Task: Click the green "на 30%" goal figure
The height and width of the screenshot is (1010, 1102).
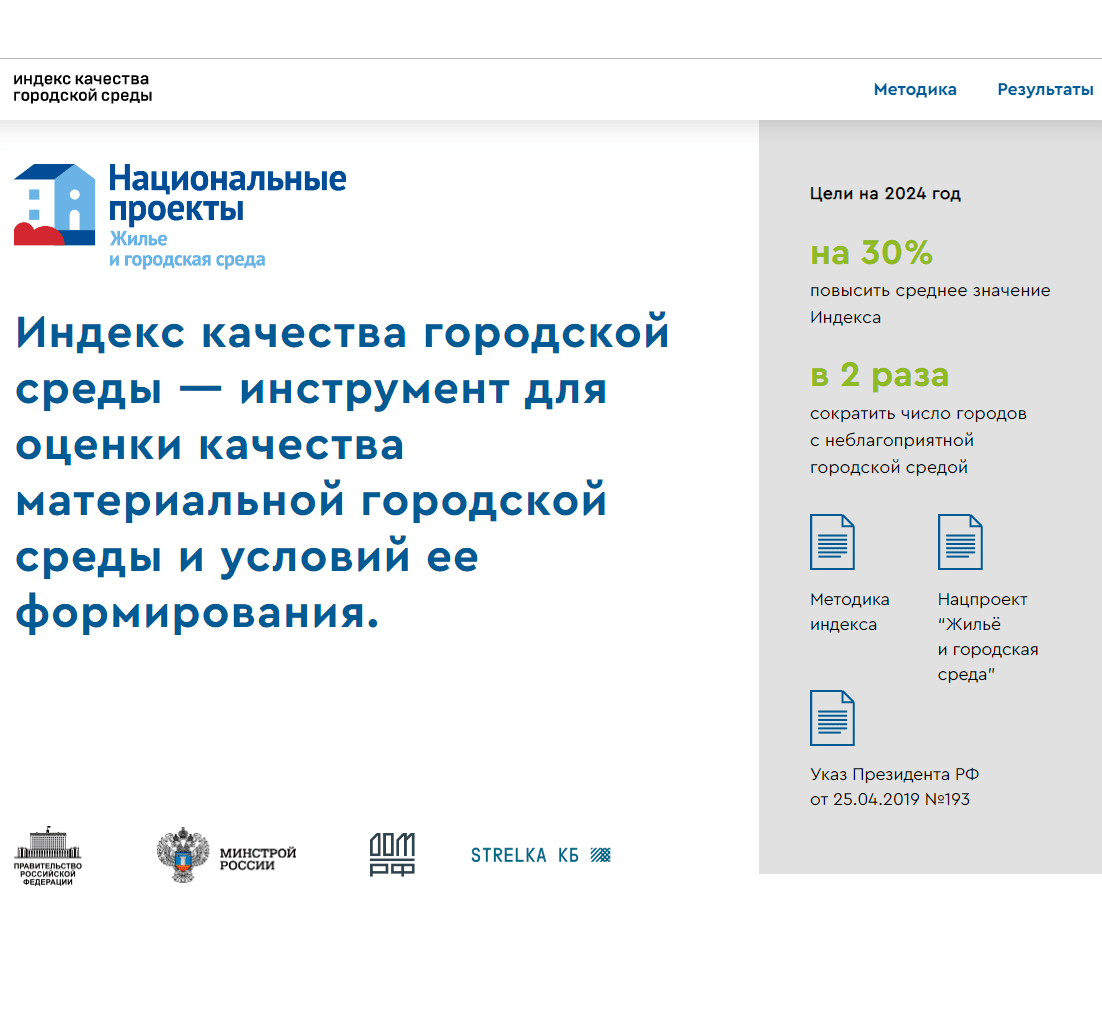Action: (871, 254)
